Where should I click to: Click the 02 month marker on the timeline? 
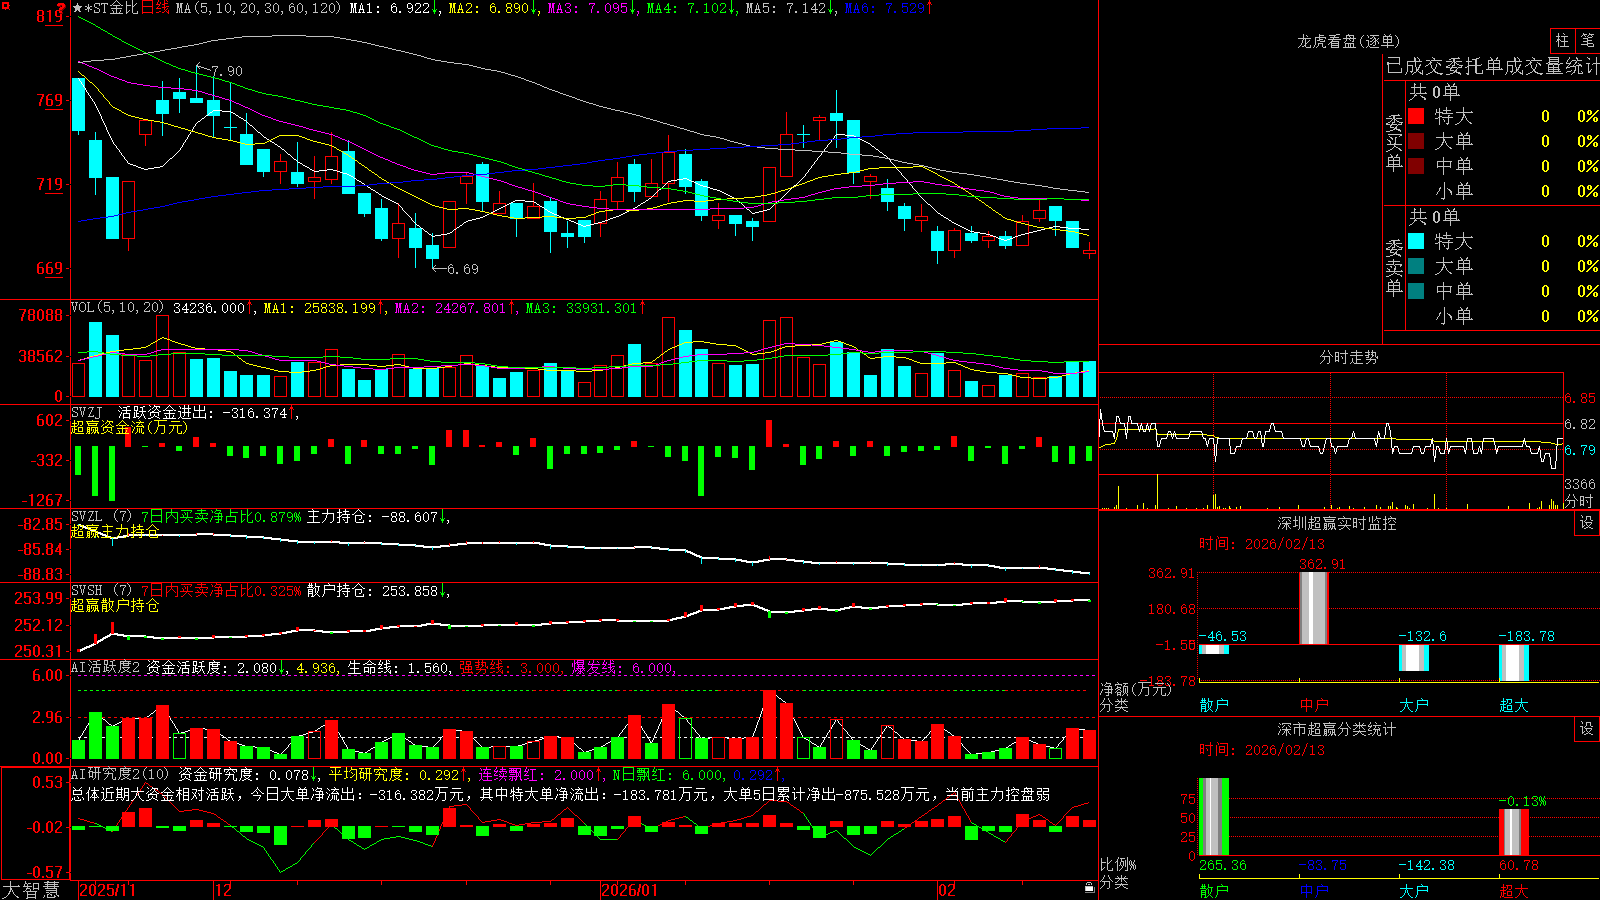click(x=946, y=890)
